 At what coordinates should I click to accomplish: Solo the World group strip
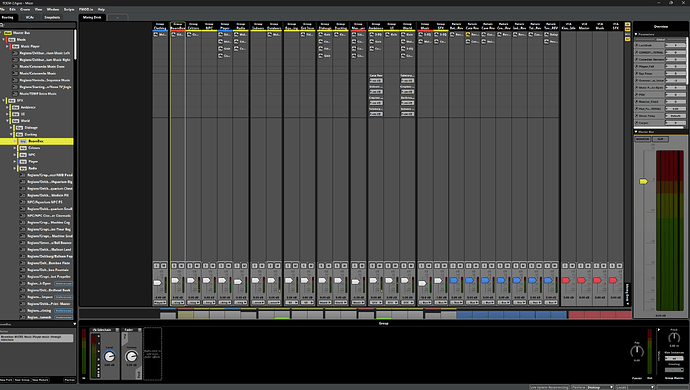tap(404, 265)
